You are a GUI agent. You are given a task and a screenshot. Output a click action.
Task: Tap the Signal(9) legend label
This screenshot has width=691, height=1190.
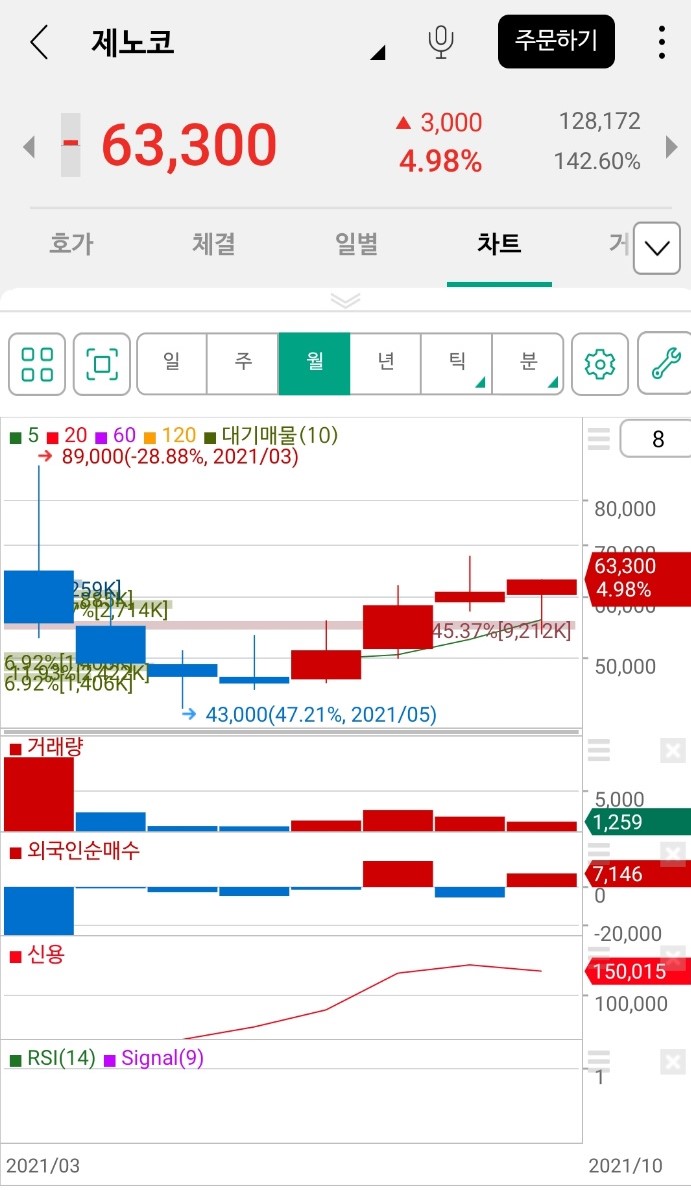point(154,1058)
